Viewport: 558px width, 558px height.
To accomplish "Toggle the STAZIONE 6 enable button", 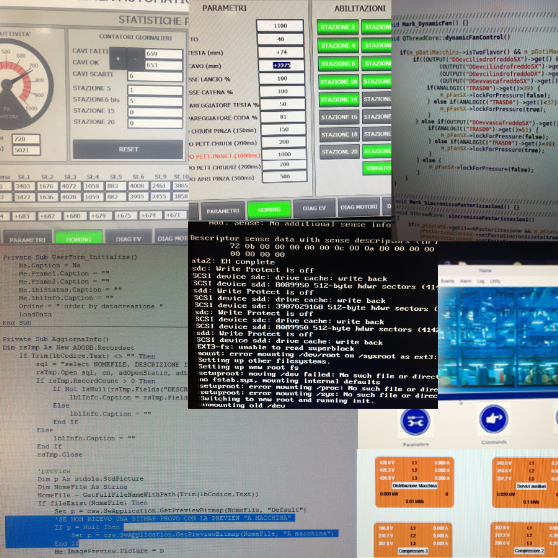I will (x=338, y=64).
